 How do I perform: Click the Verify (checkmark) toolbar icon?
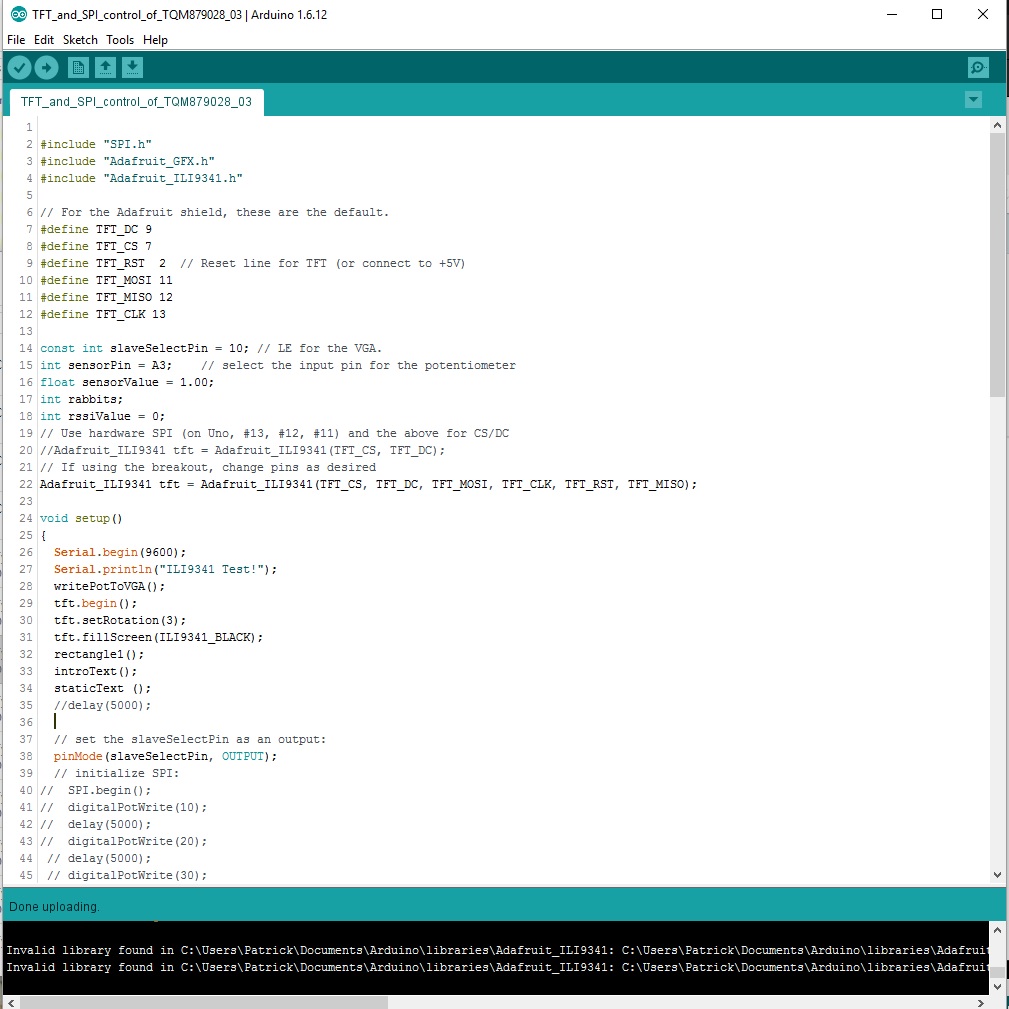point(19,67)
